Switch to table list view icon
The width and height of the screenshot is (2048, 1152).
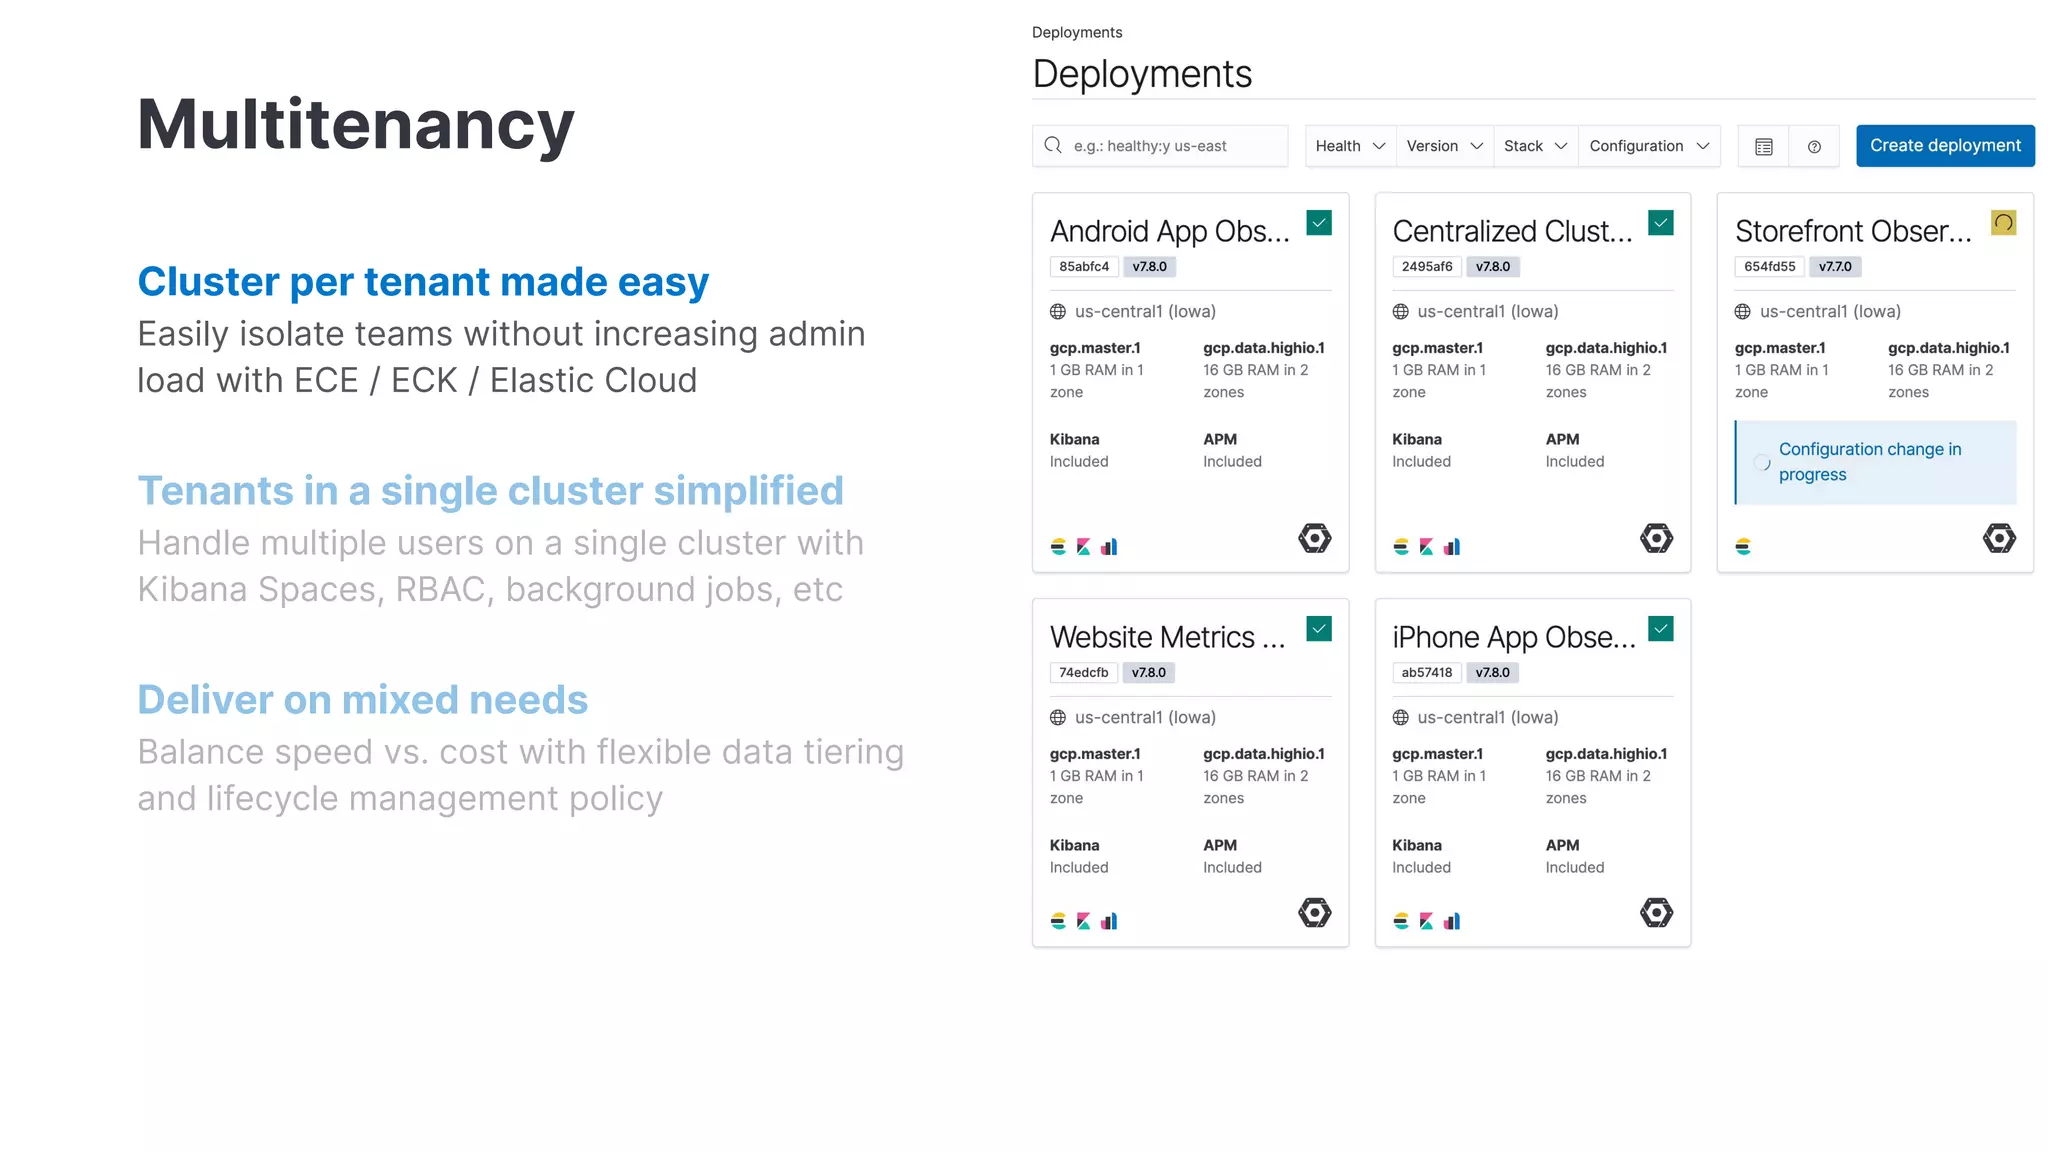coord(1764,146)
